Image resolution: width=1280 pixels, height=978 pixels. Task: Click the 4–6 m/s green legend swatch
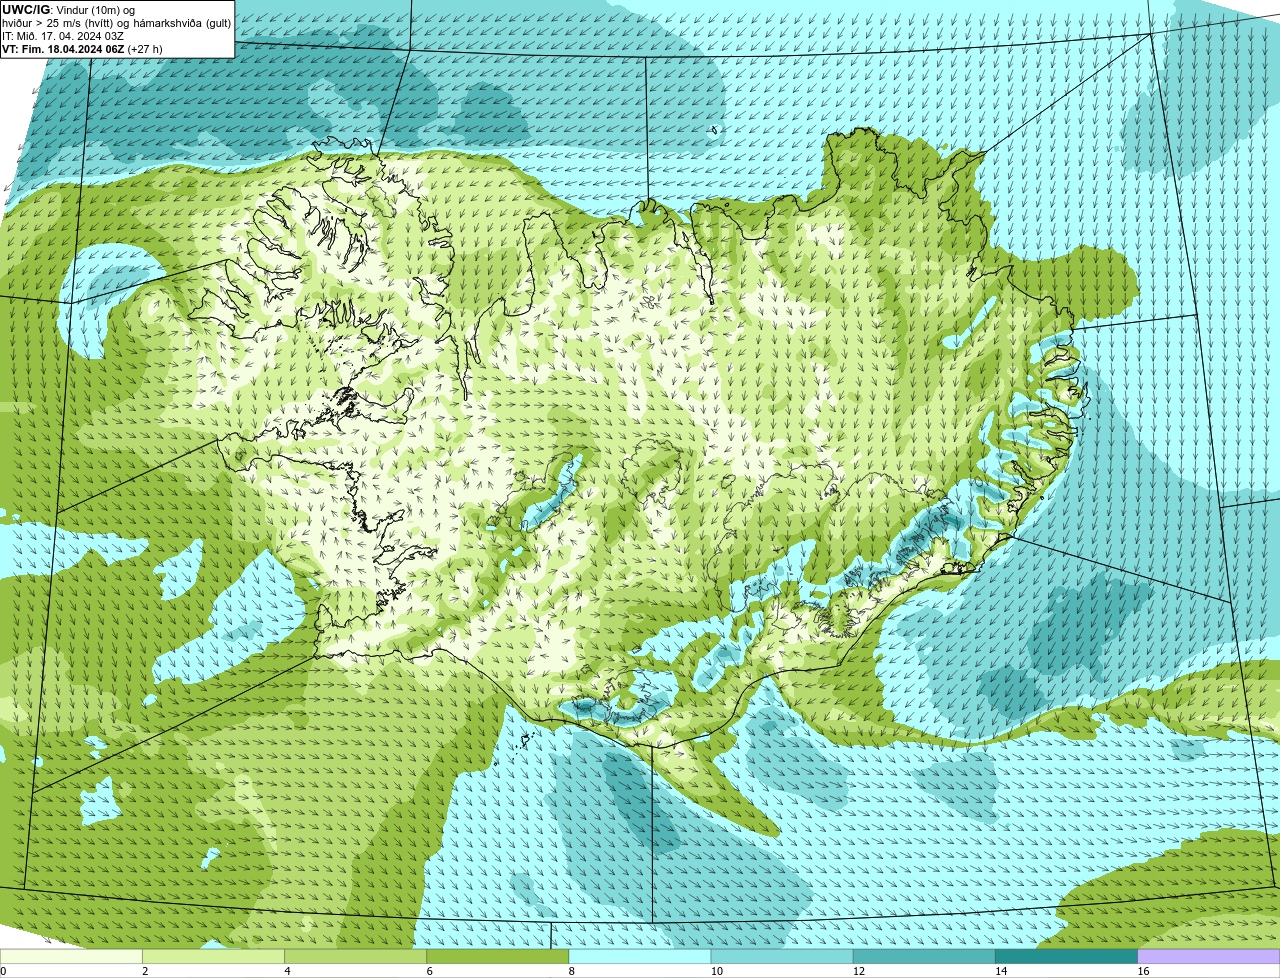355,957
